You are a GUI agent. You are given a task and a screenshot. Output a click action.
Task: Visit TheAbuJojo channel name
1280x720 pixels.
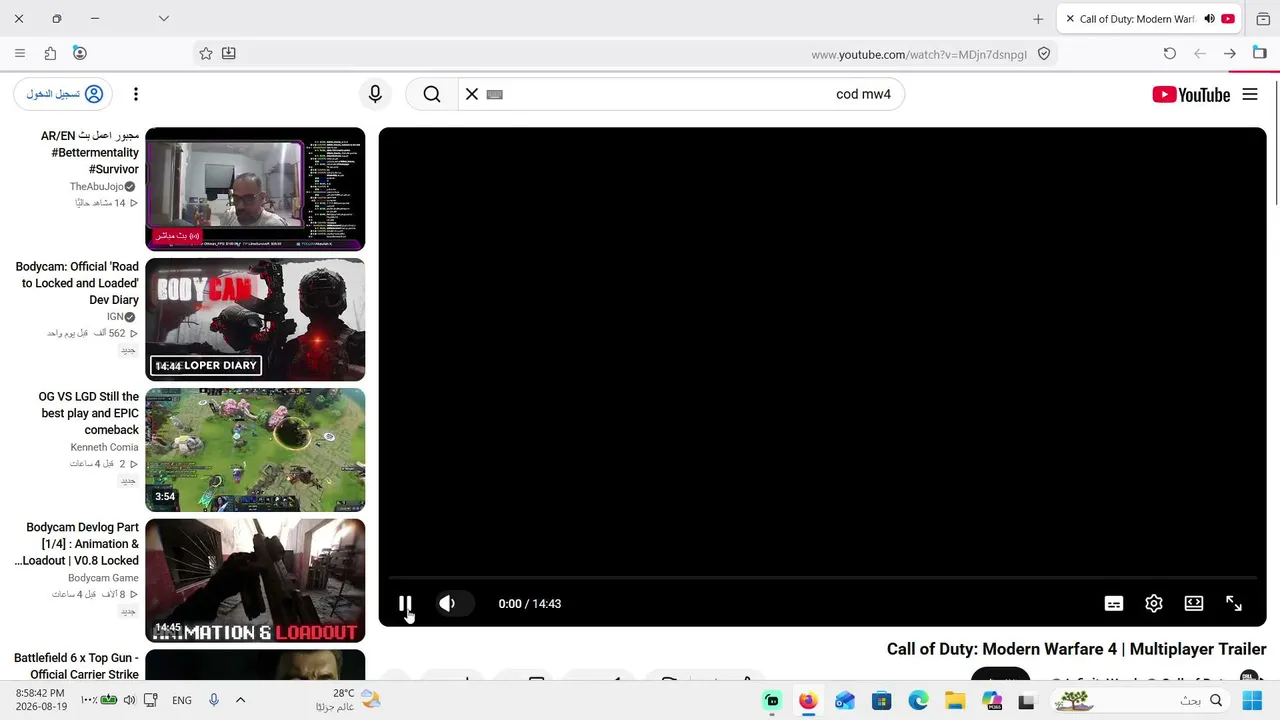tap(96, 187)
